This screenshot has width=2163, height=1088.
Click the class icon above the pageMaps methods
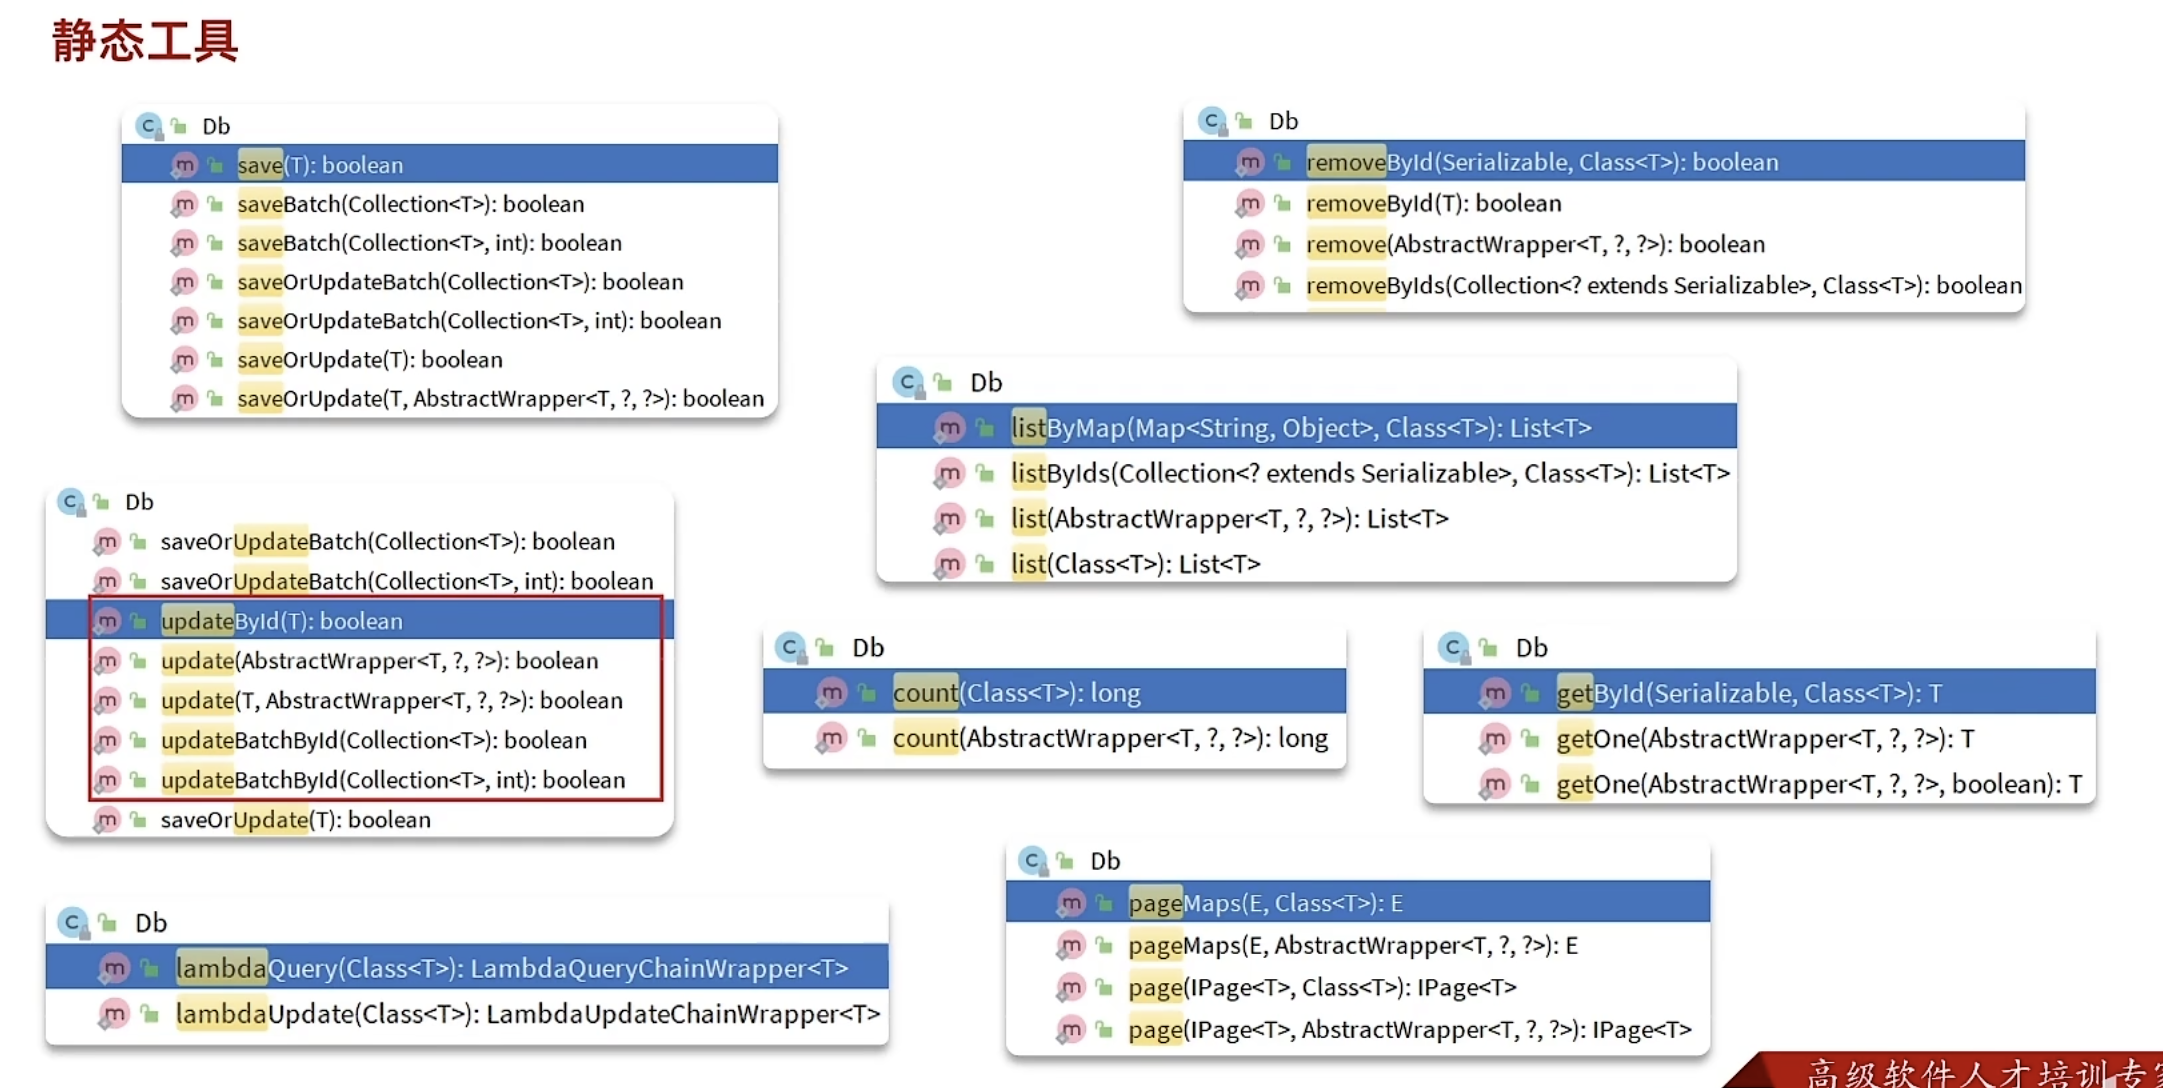pos(1032,860)
